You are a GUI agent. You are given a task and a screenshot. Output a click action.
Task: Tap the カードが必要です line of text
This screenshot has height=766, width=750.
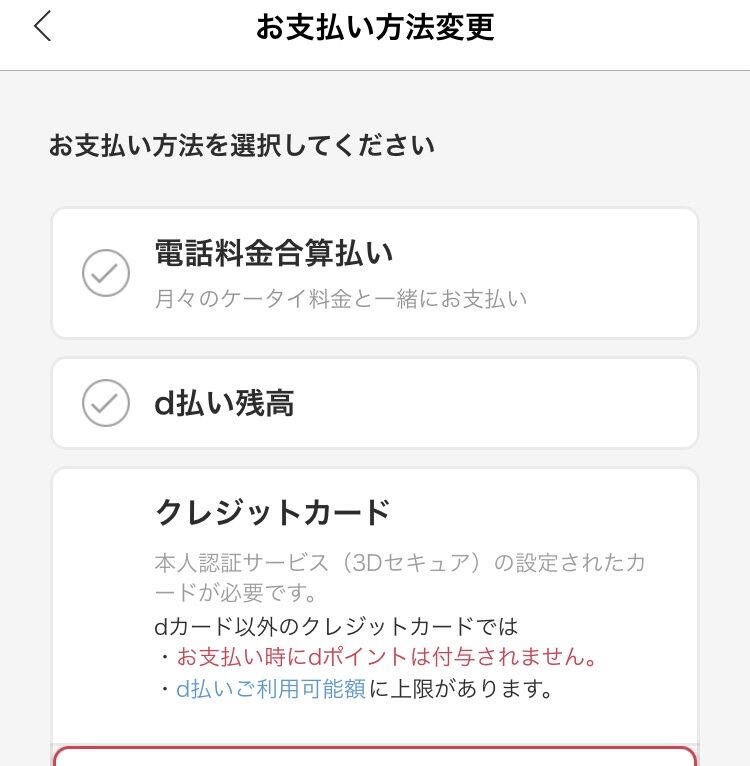pos(236,593)
